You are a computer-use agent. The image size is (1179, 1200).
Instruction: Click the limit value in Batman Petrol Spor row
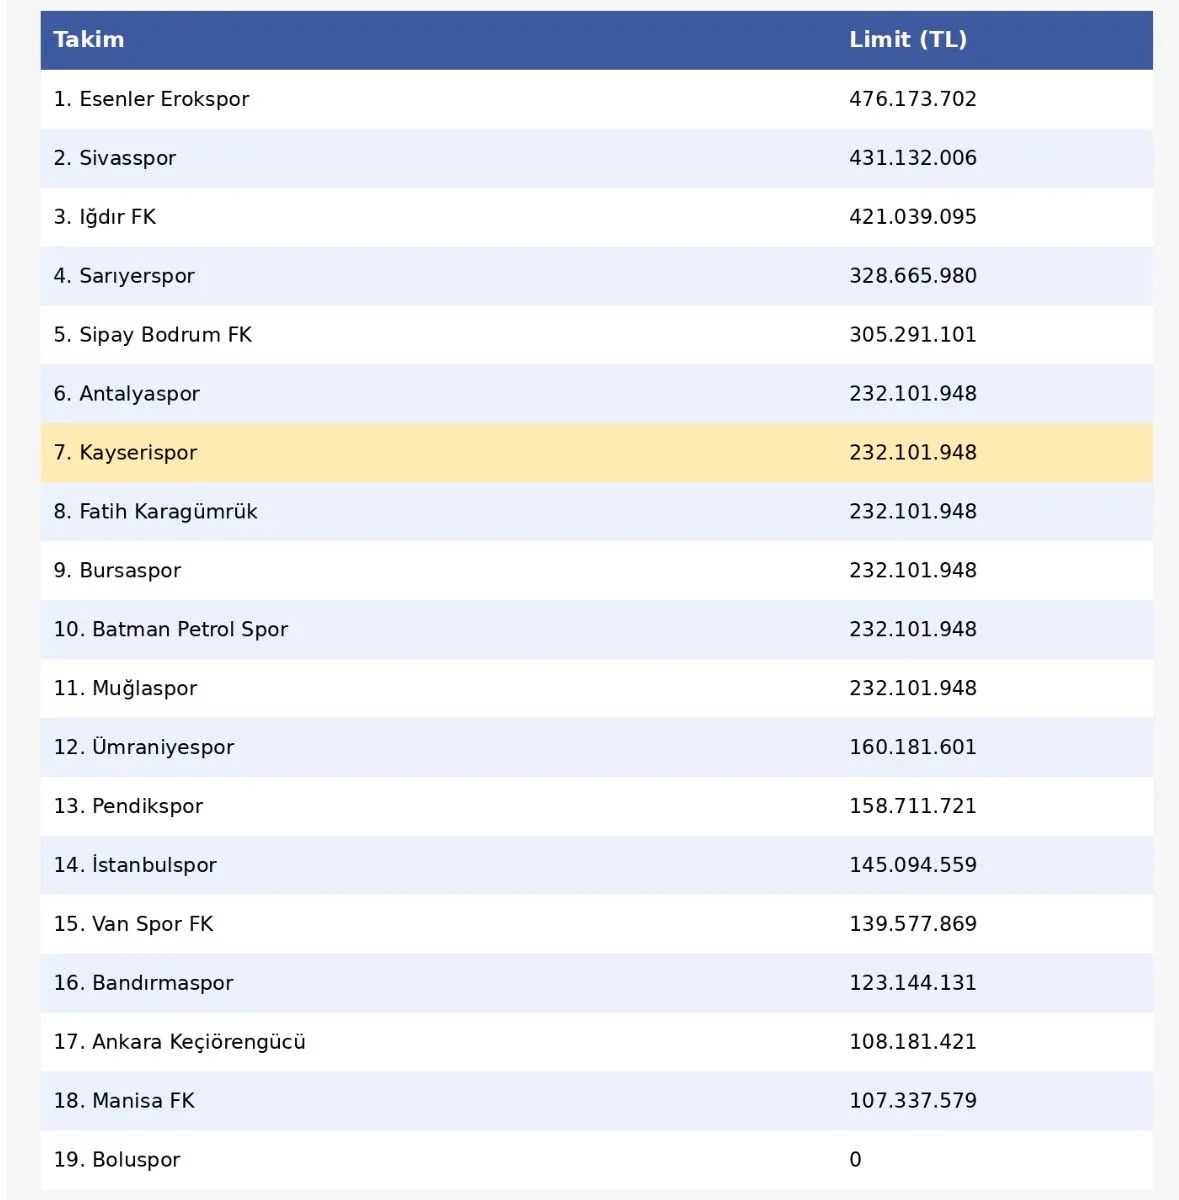[x=912, y=630]
